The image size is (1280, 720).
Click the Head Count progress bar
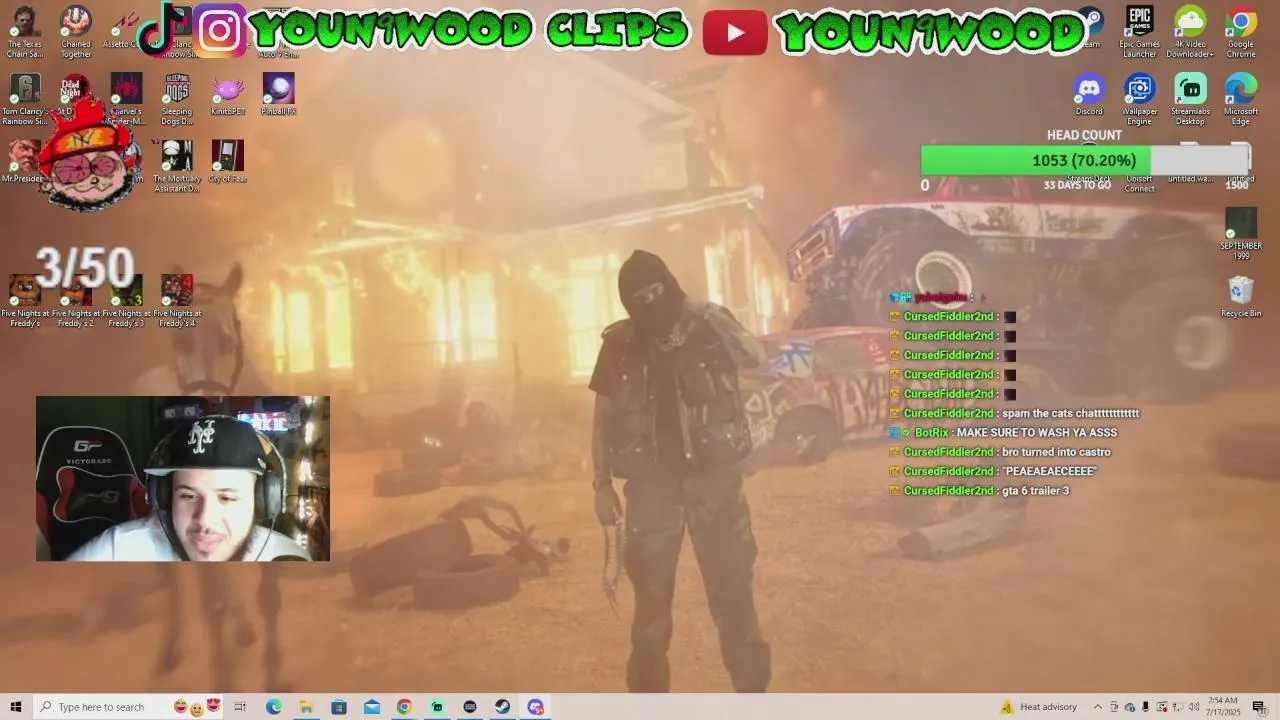[x=1085, y=160]
